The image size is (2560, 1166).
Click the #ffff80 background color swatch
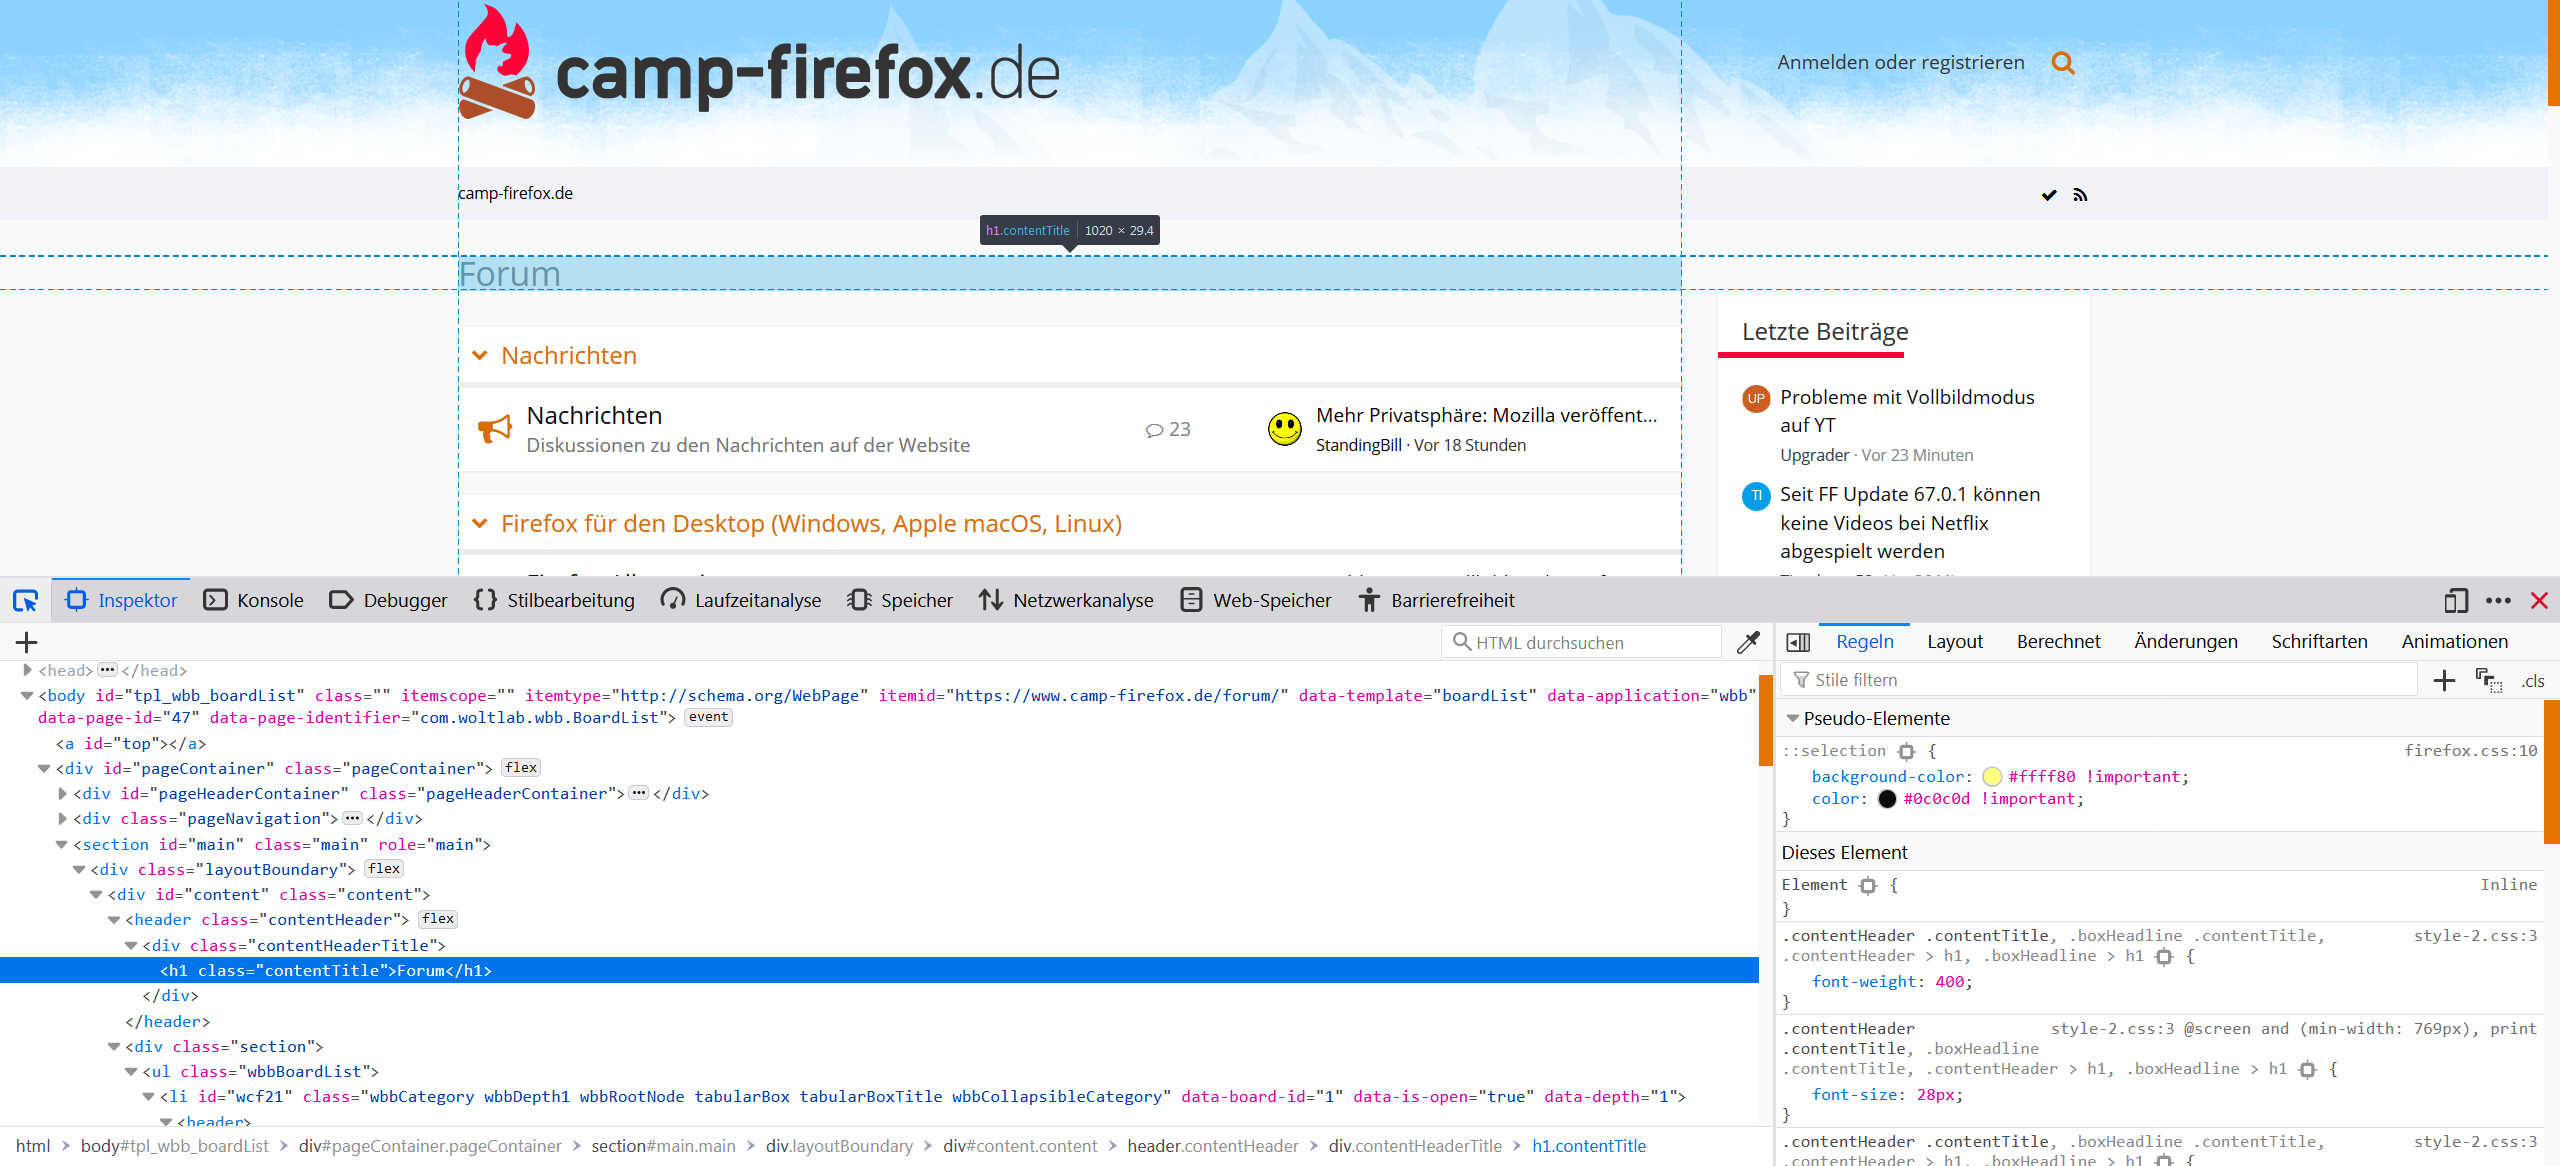(x=1991, y=776)
